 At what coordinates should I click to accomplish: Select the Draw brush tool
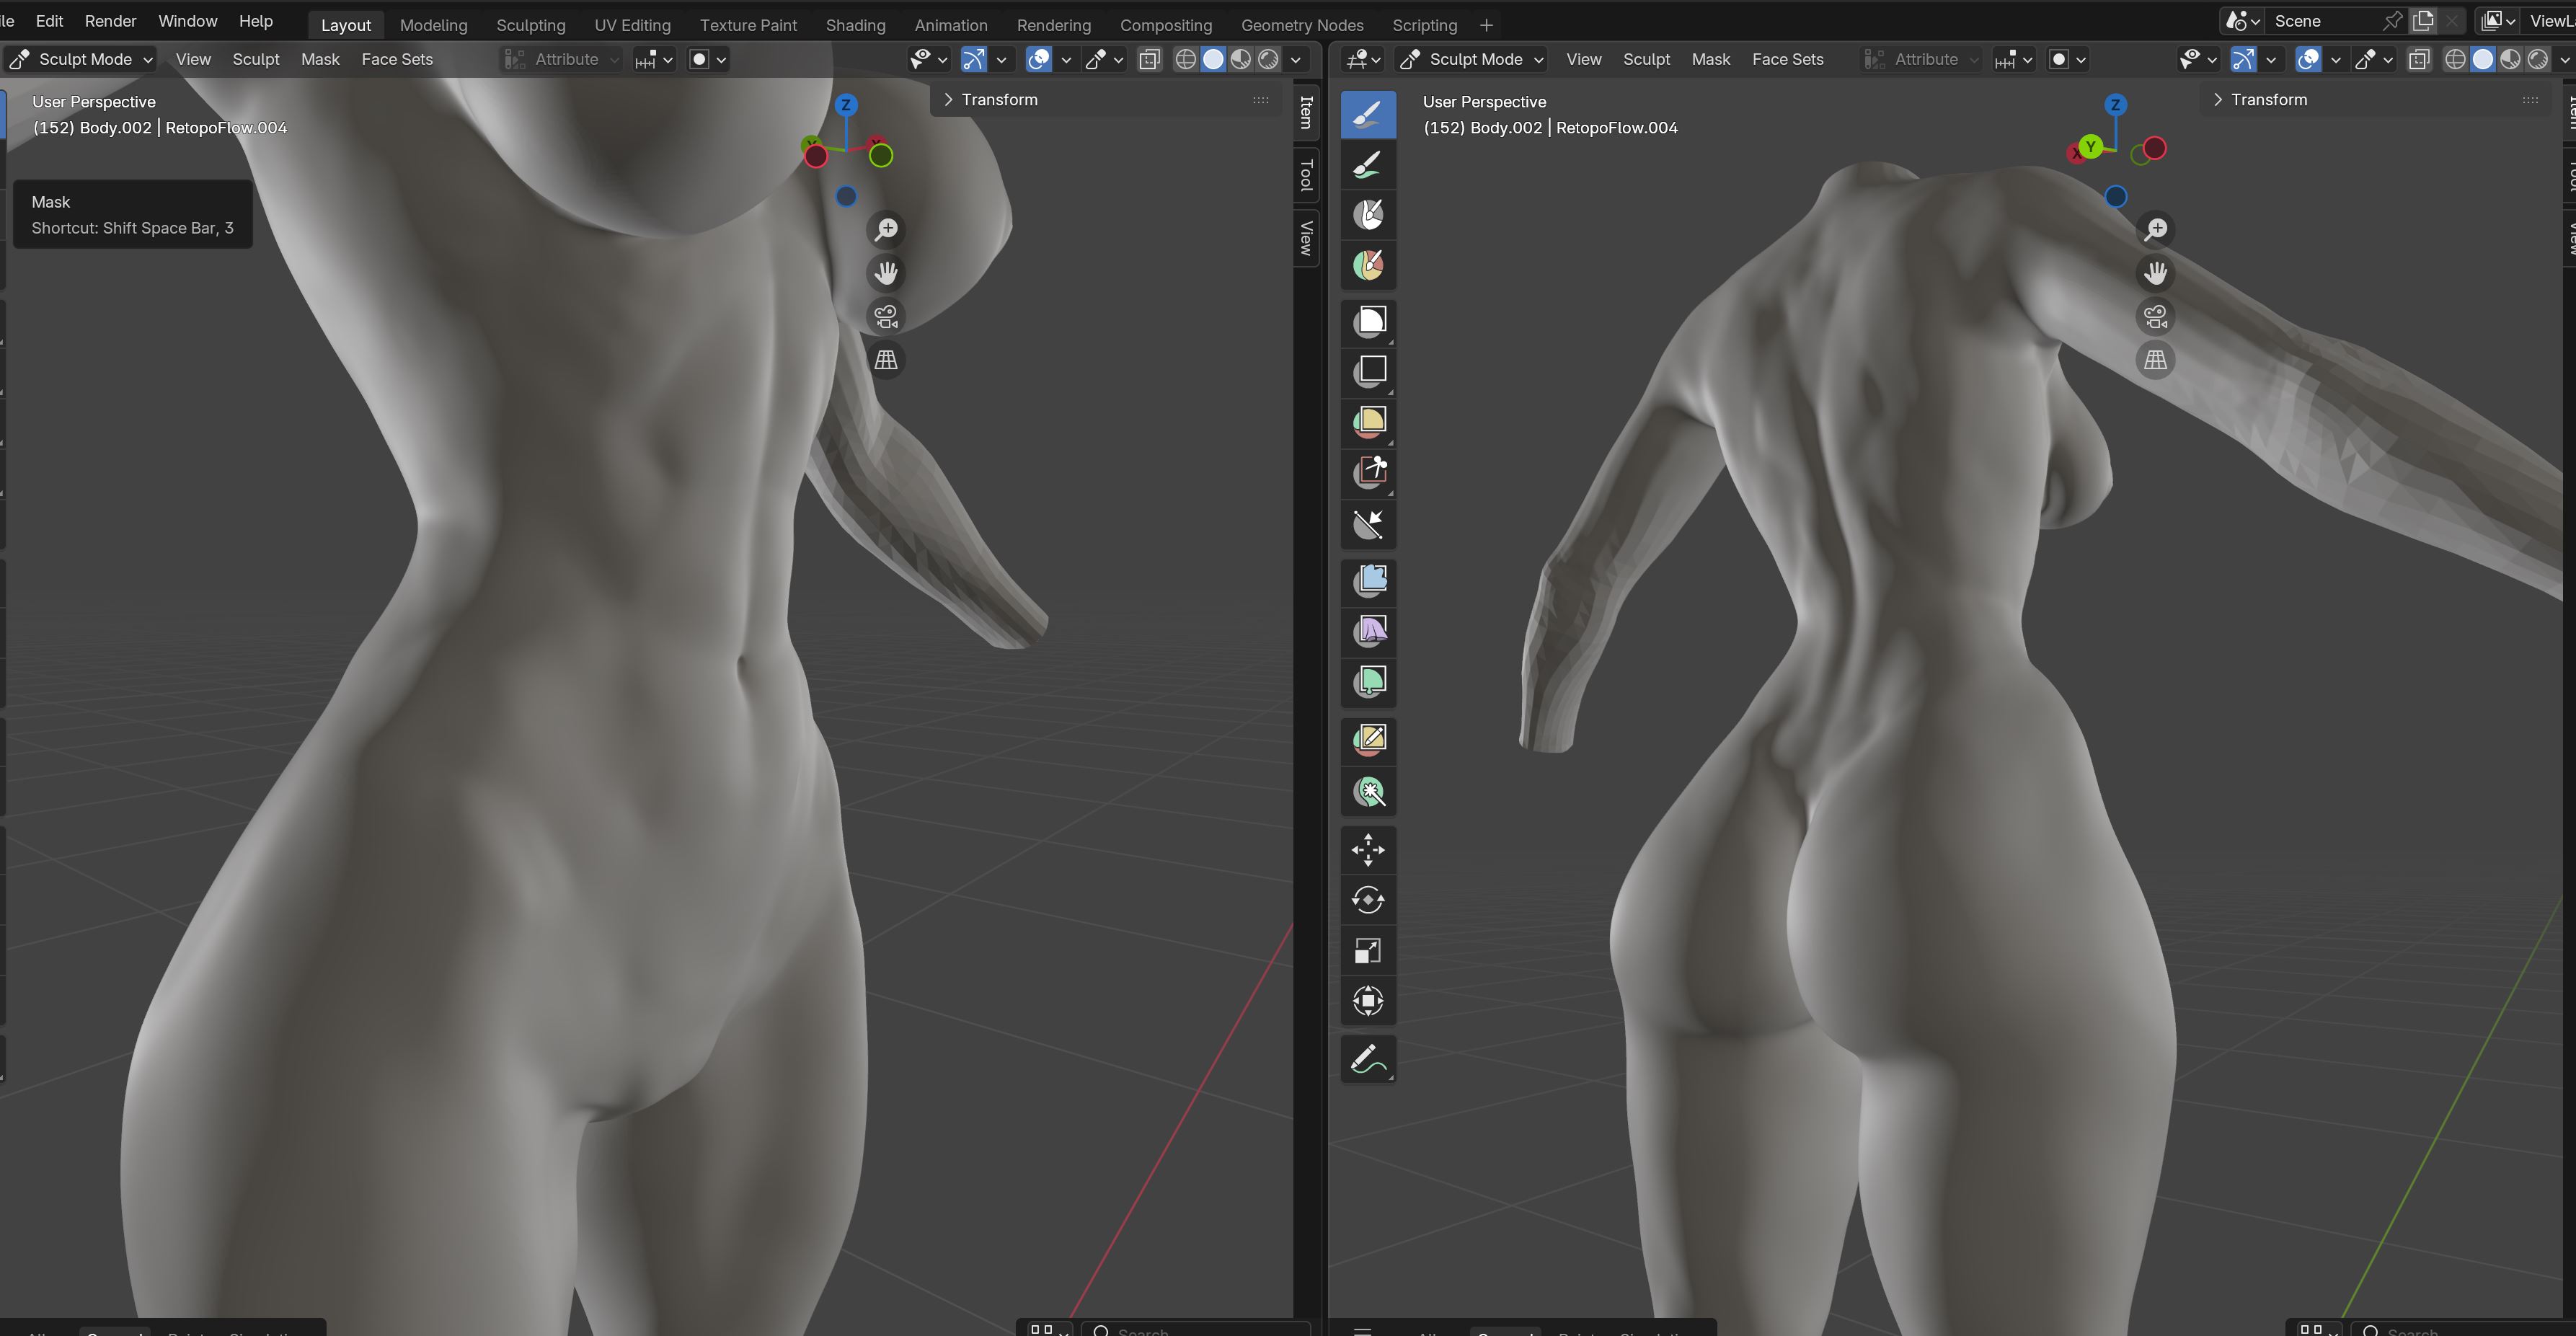1368,114
